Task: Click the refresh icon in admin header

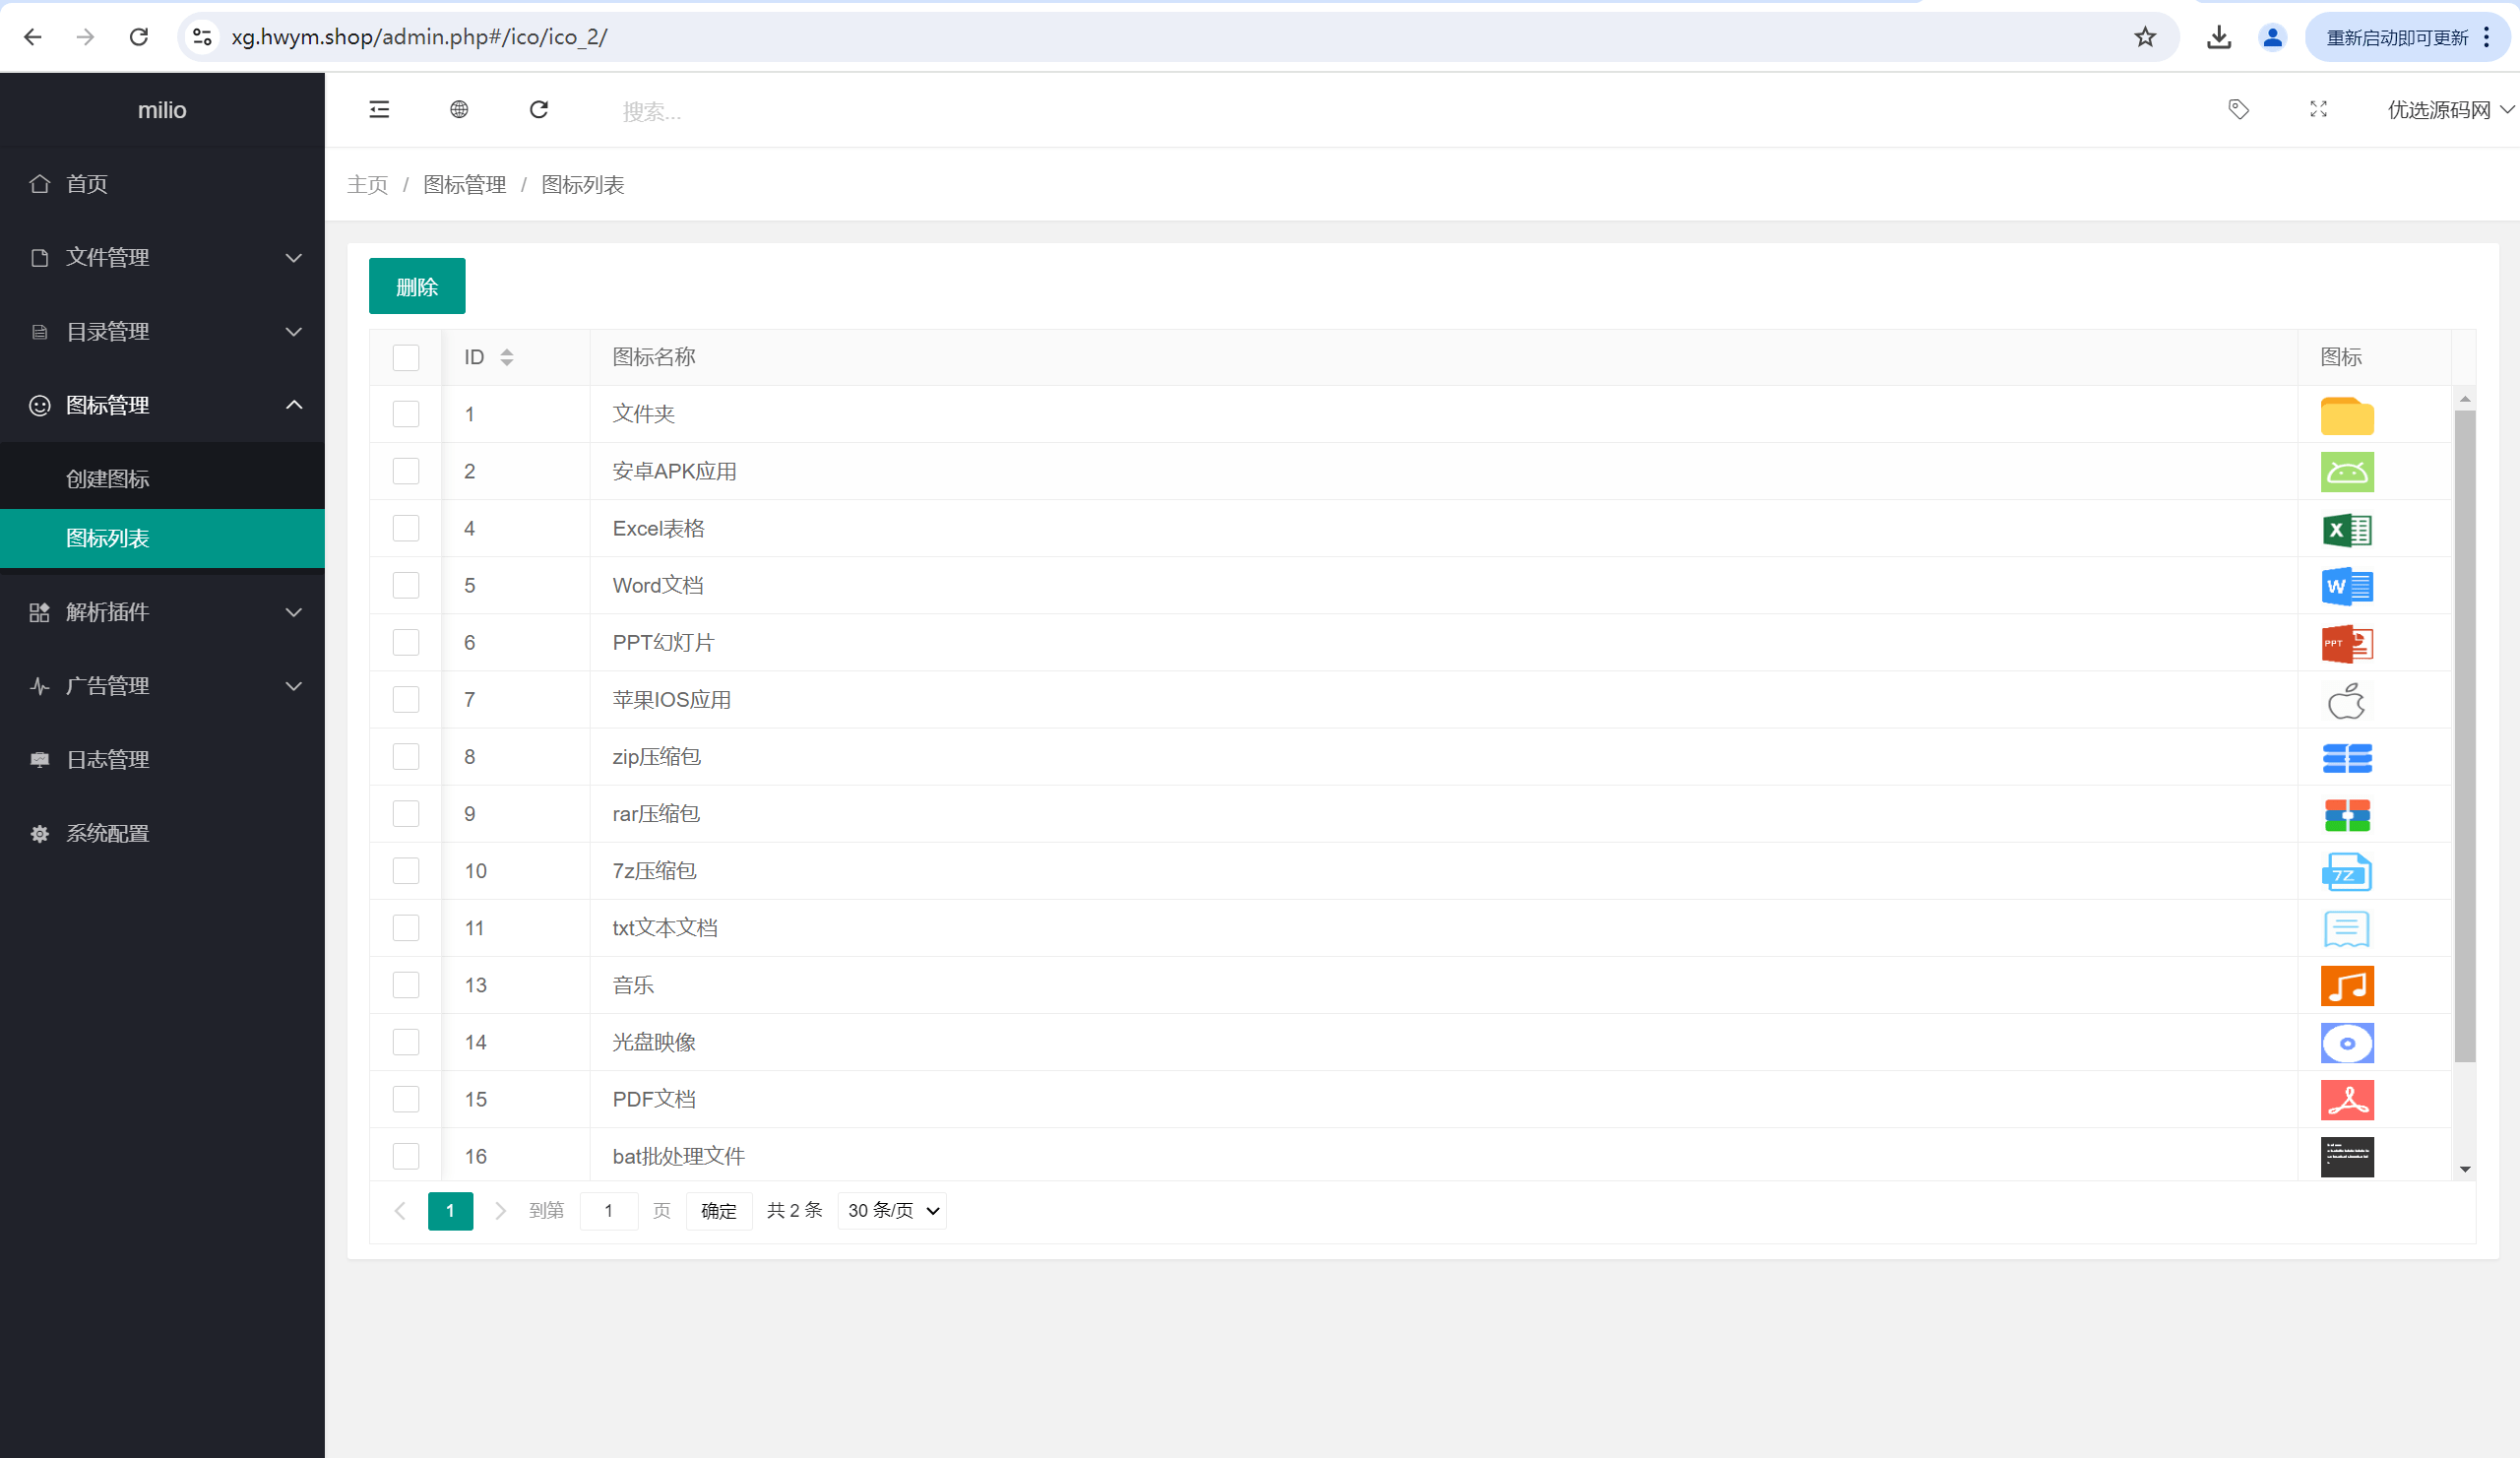Action: pyautogui.click(x=539, y=110)
